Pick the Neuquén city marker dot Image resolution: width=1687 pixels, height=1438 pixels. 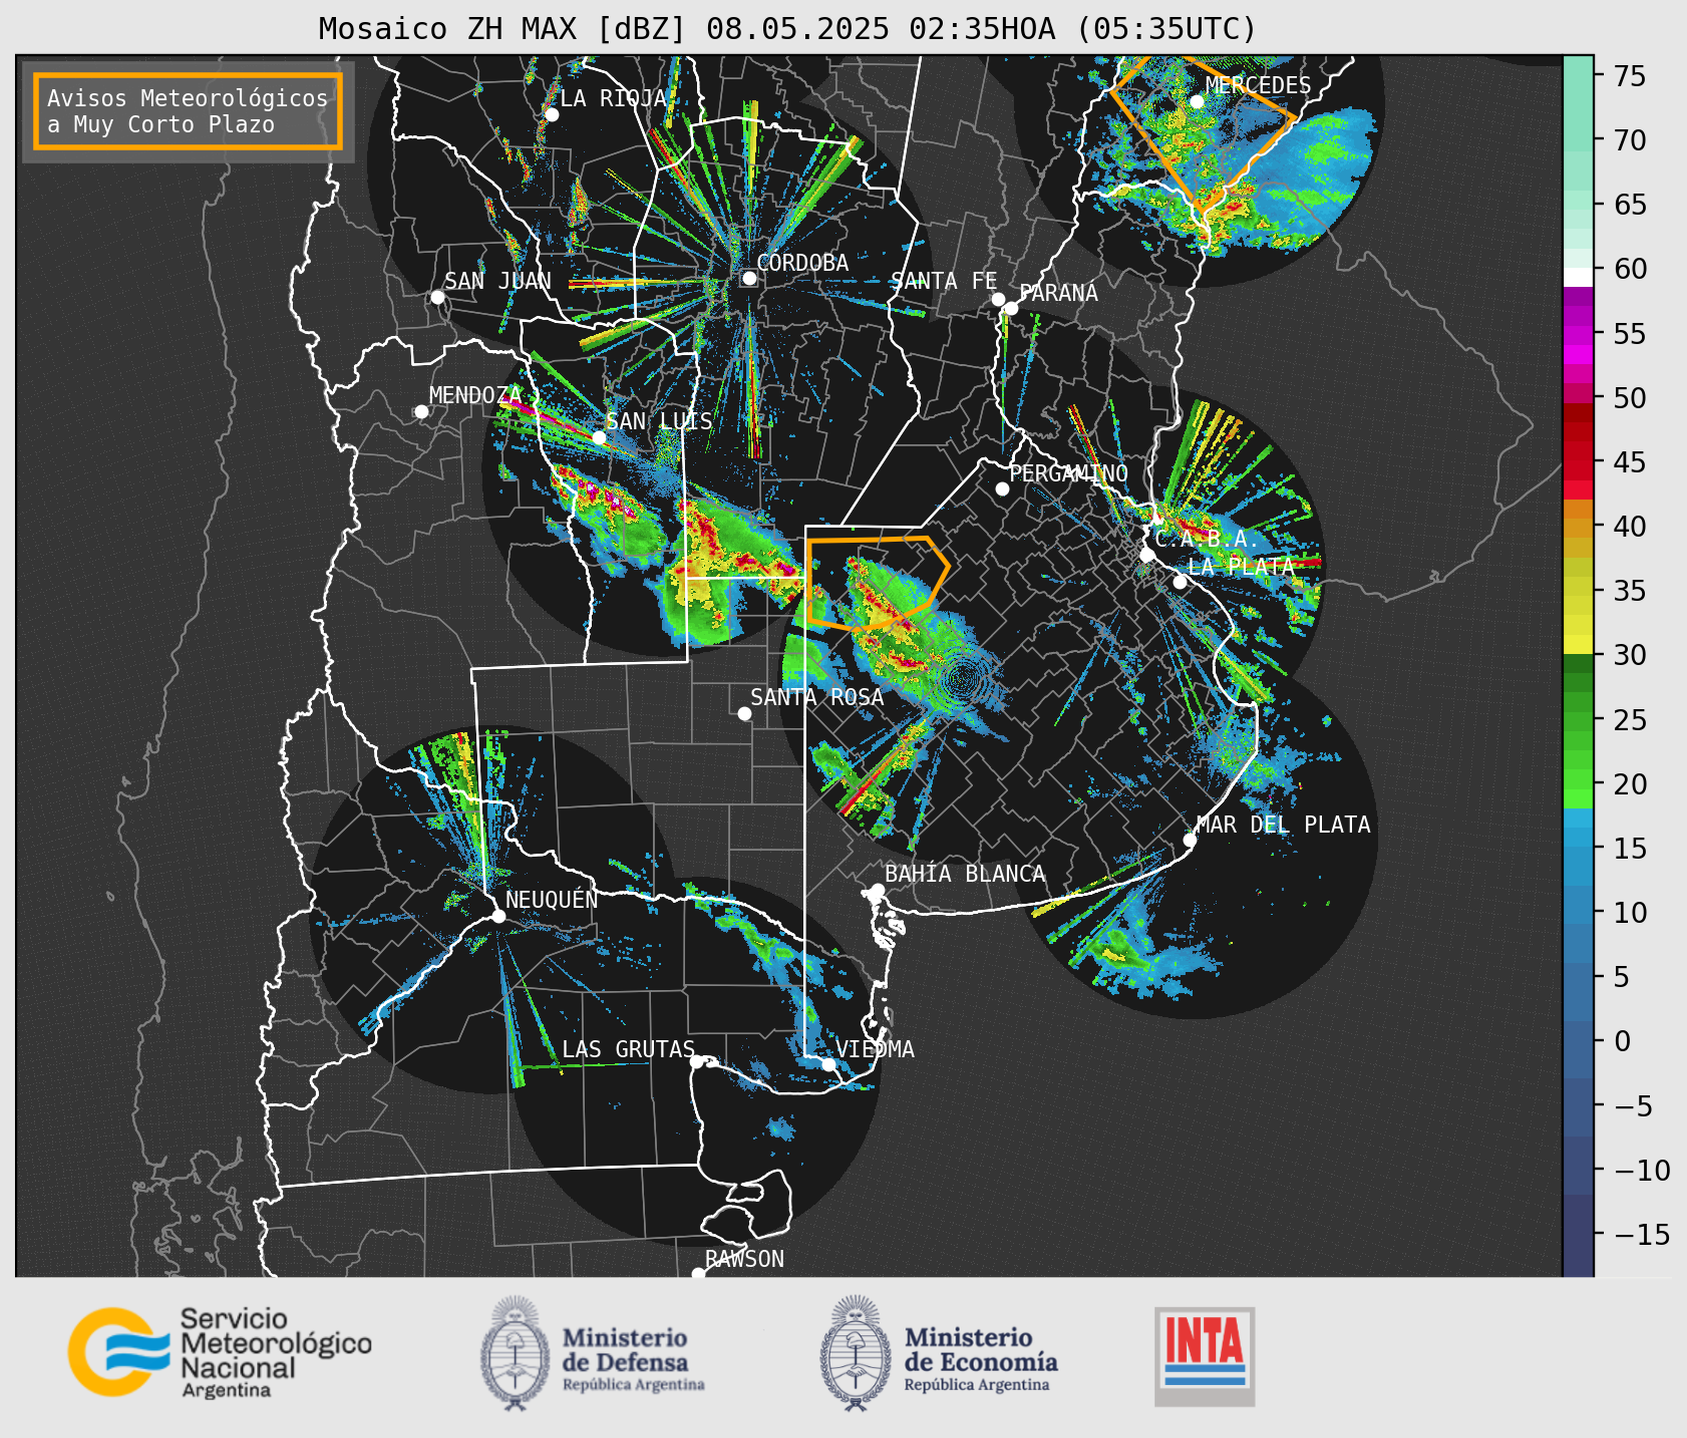498,916
